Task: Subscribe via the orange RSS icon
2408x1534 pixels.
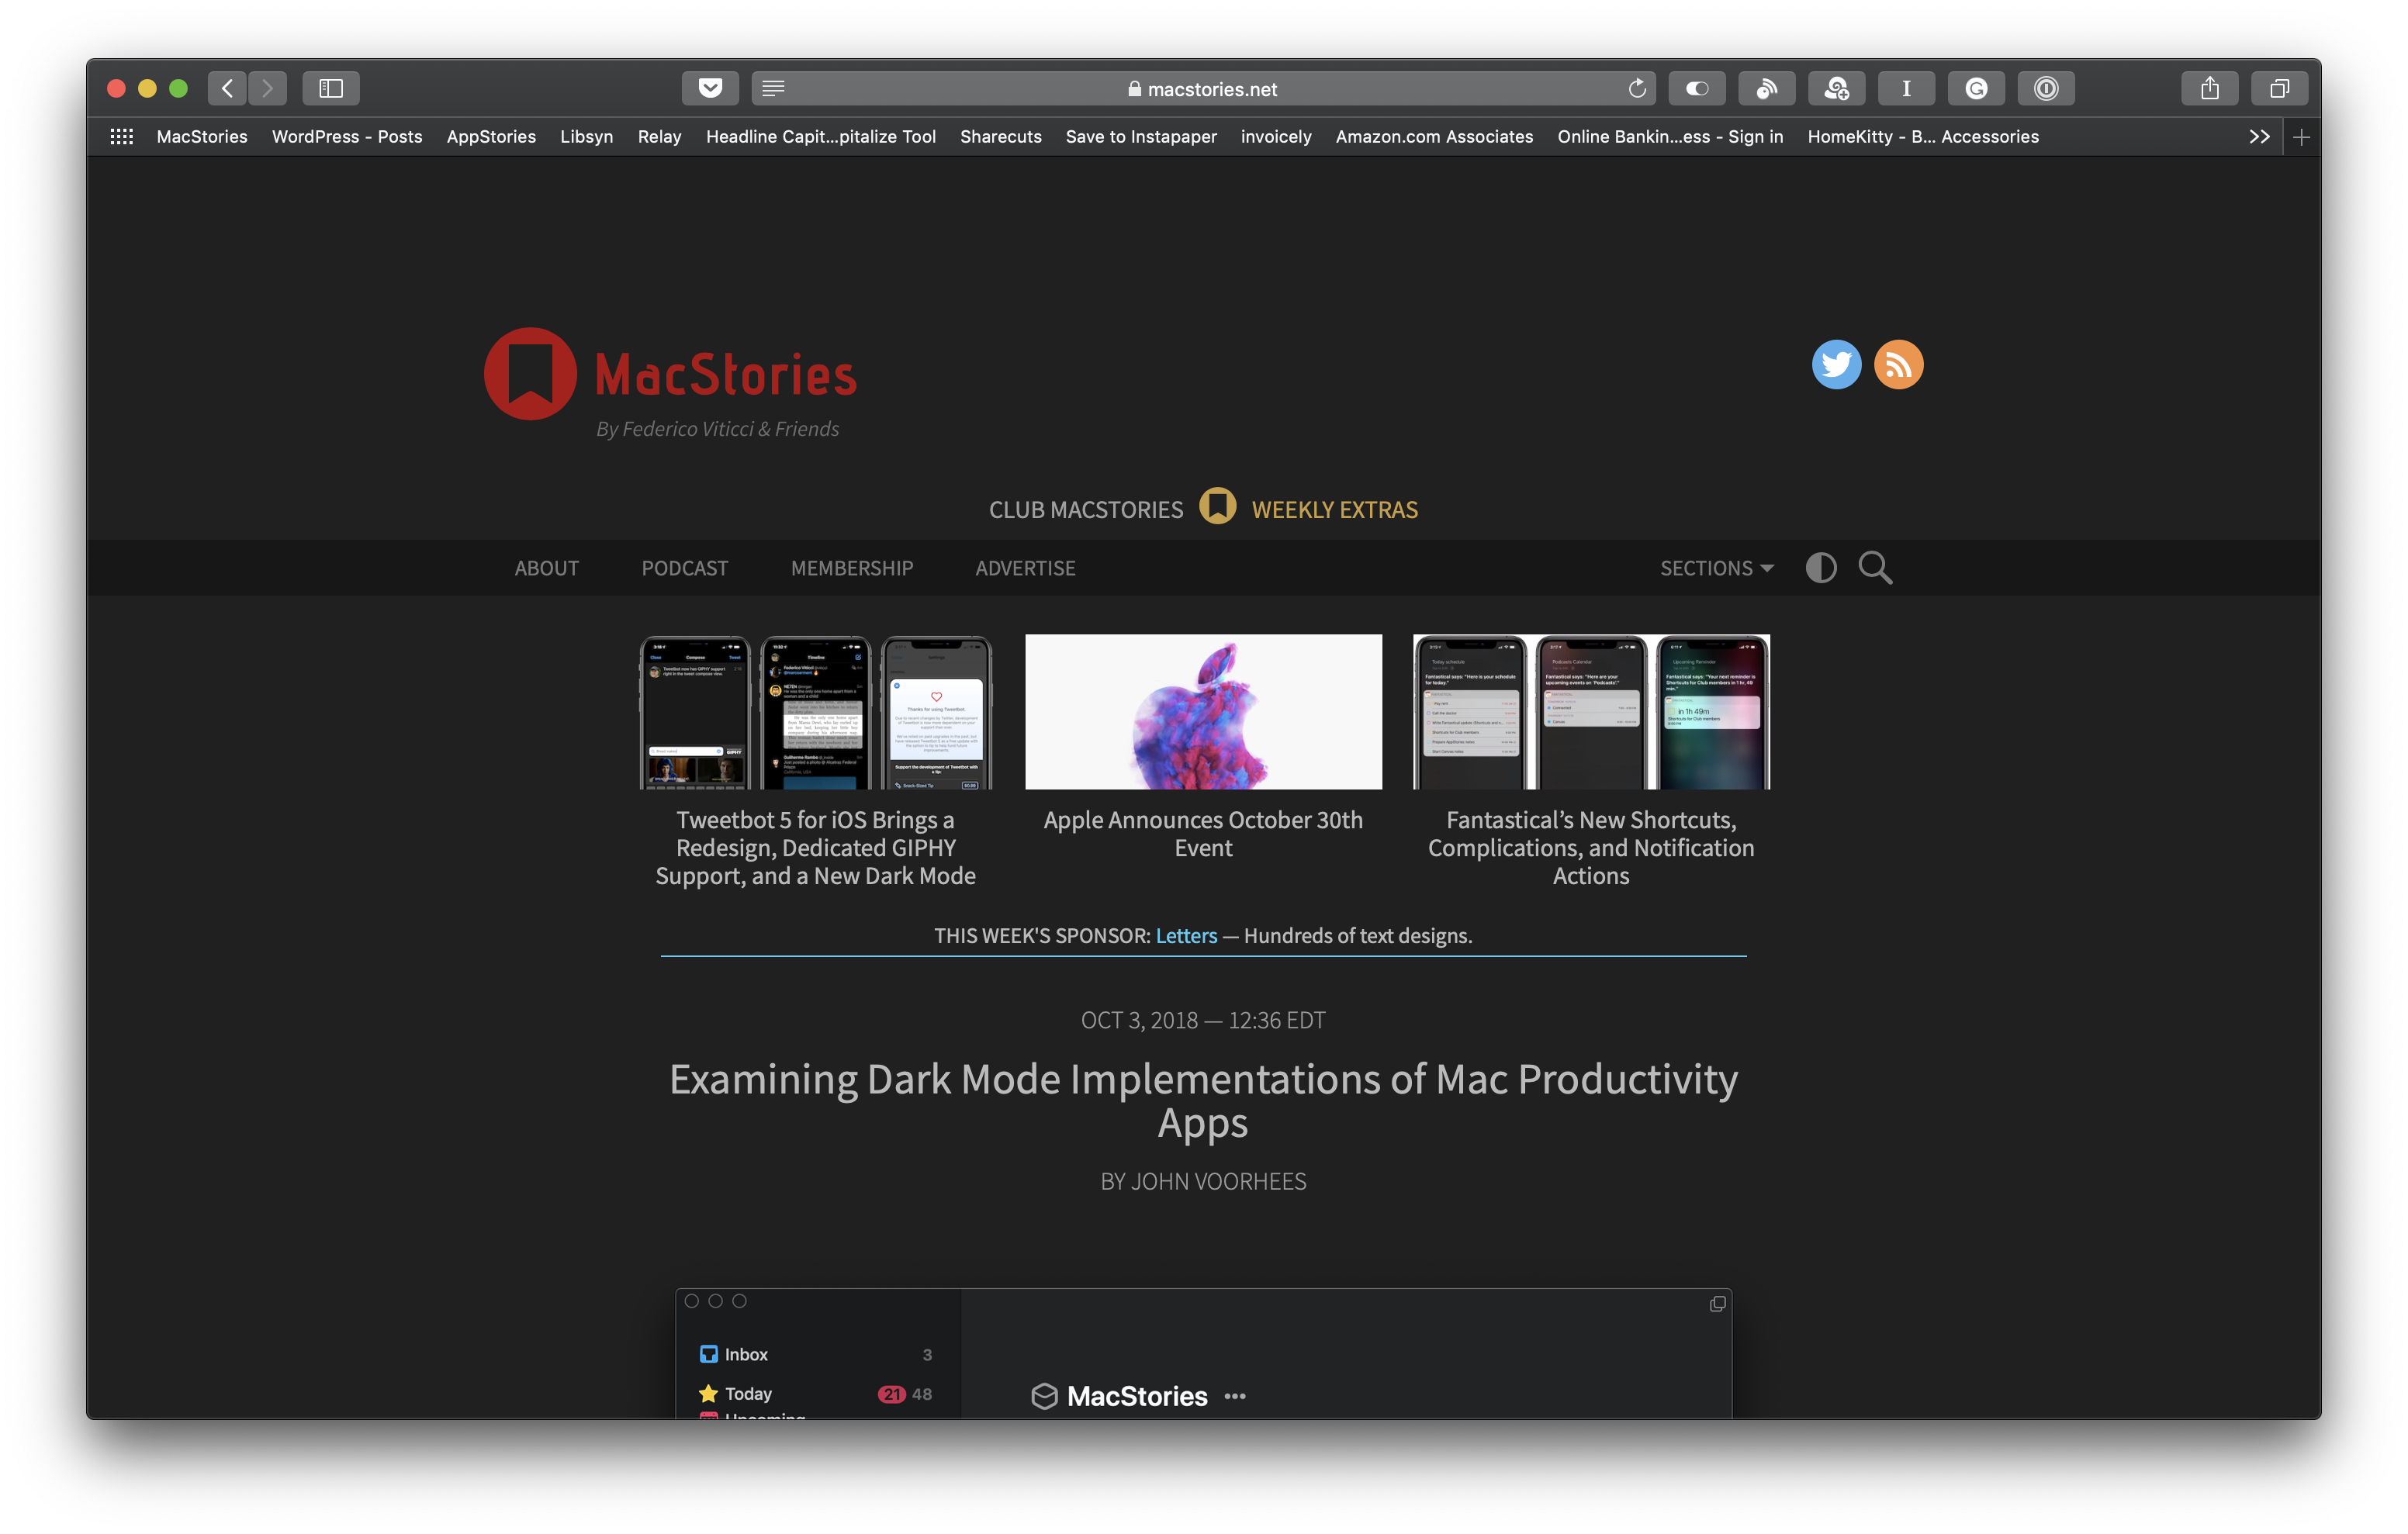Action: click(1899, 365)
